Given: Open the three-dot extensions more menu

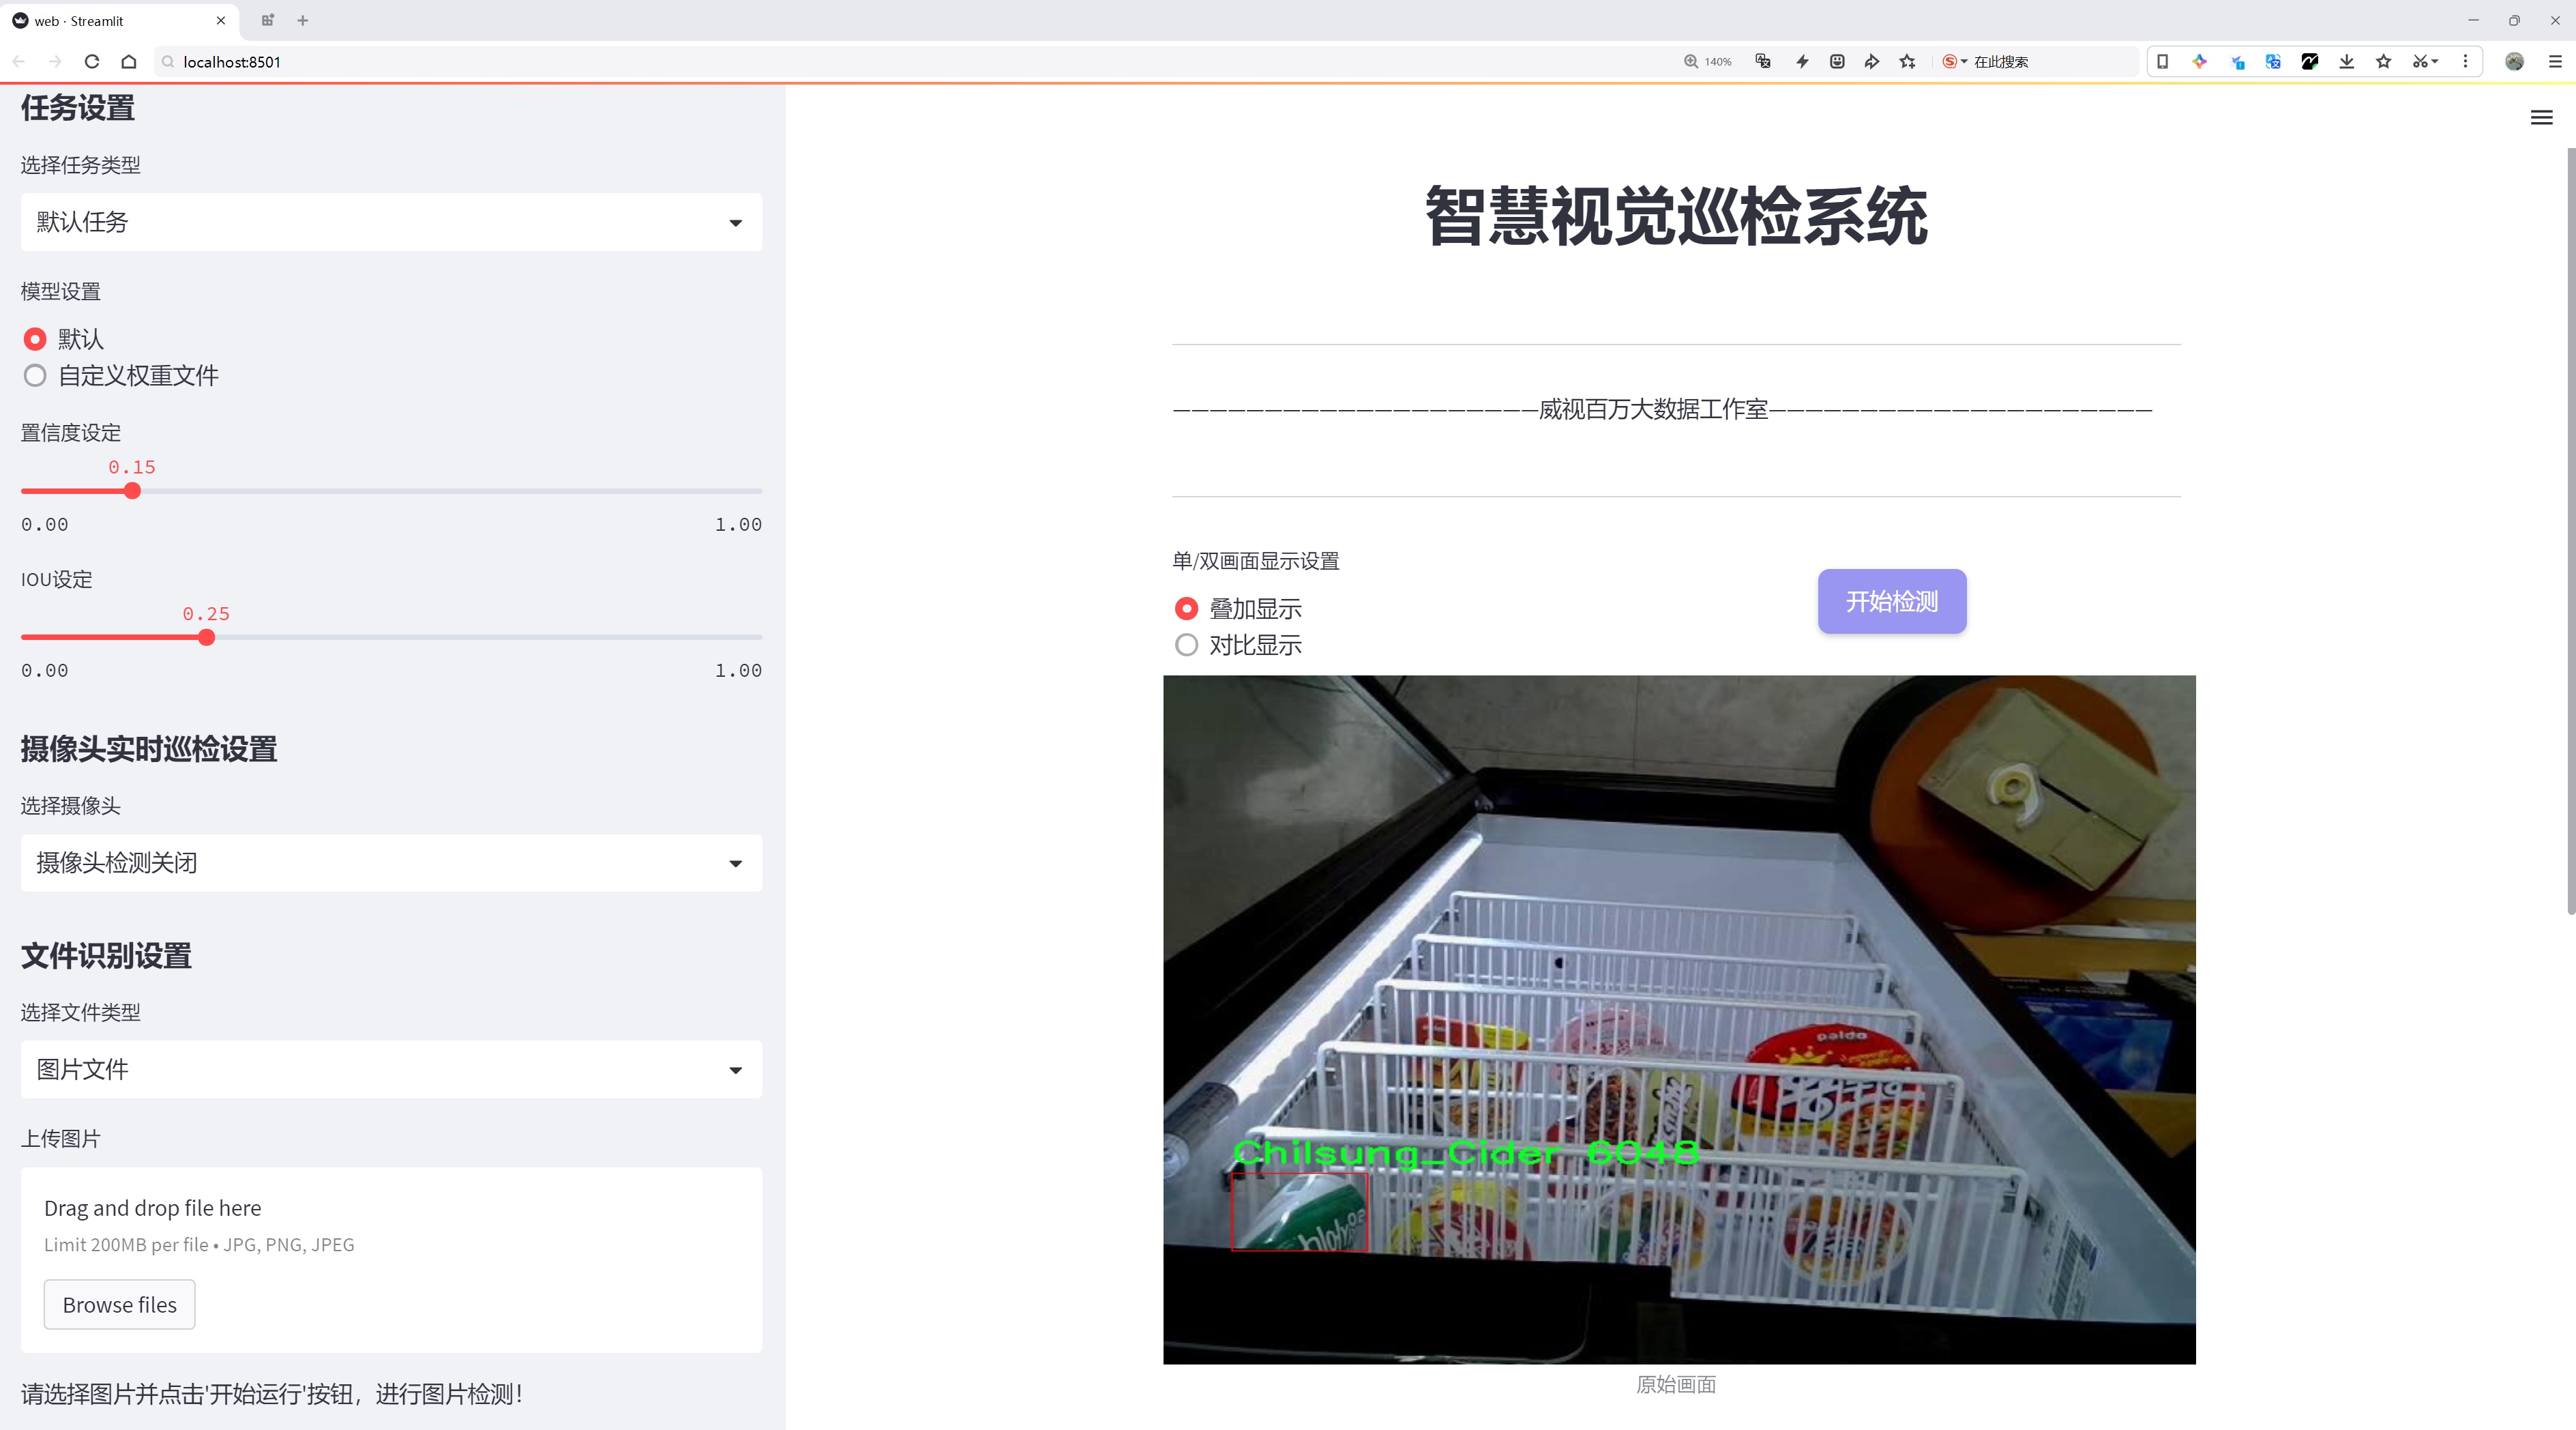Looking at the screenshot, I should (2465, 61).
